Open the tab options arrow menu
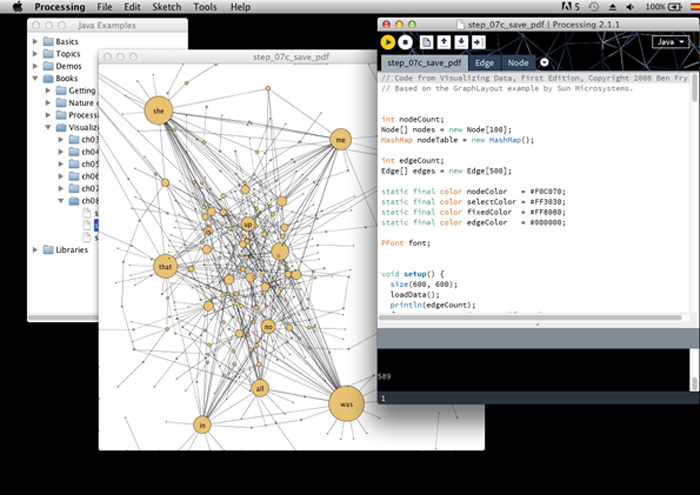 pos(544,62)
